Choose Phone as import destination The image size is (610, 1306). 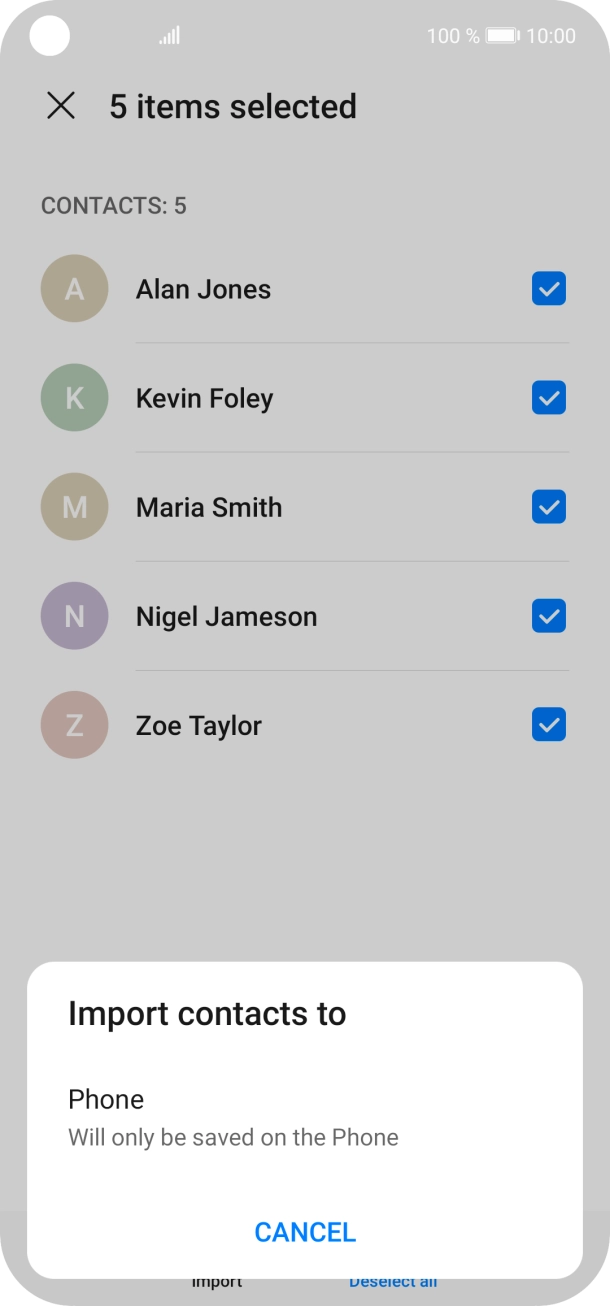tap(233, 1117)
